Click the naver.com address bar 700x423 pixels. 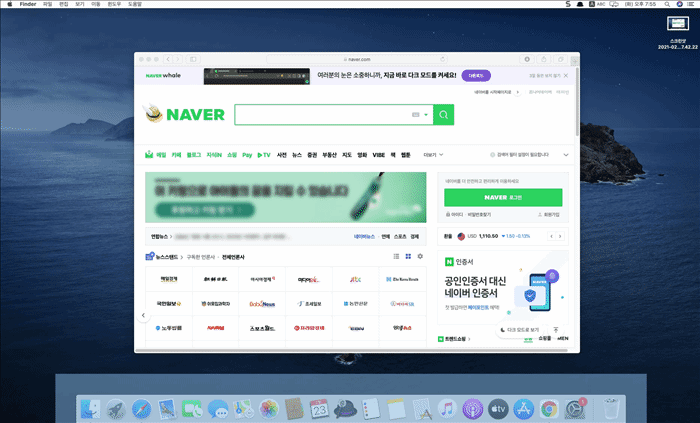pos(357,59)
